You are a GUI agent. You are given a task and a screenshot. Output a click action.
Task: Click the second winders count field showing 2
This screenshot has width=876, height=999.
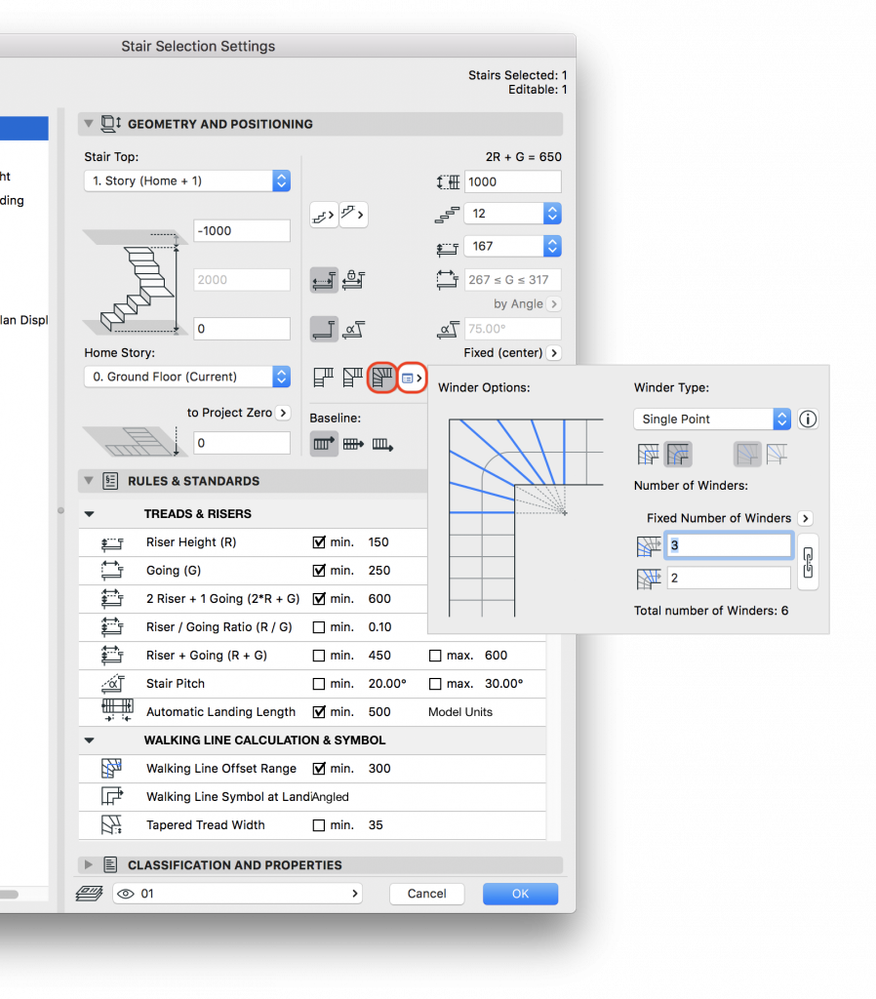point(729,579)
